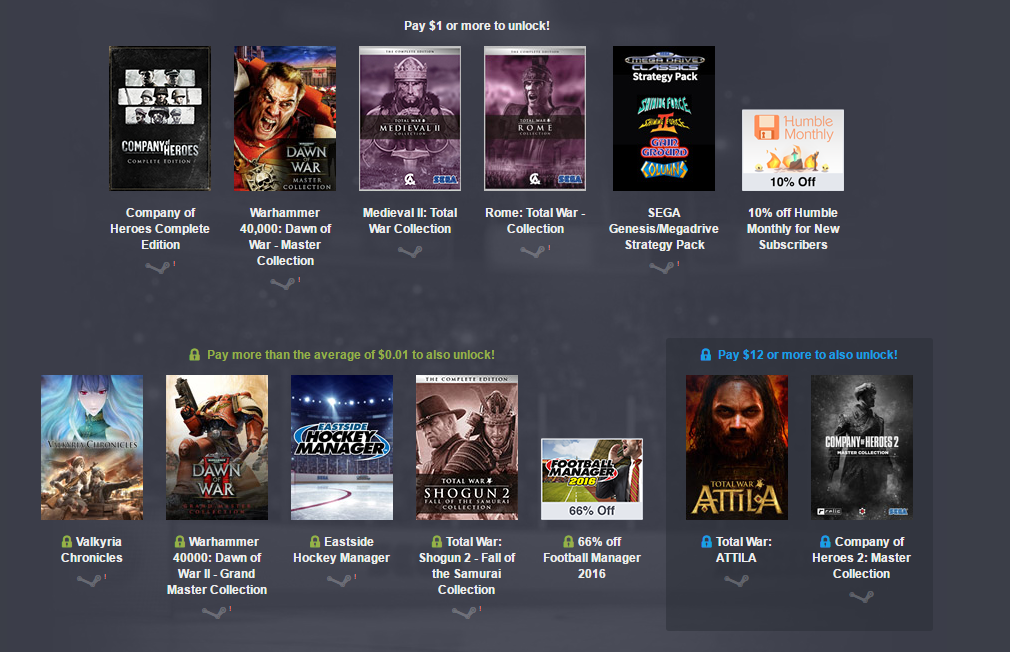
Task: Click Rome: Total War - Collection title
Action: click(x=535, y=220)
